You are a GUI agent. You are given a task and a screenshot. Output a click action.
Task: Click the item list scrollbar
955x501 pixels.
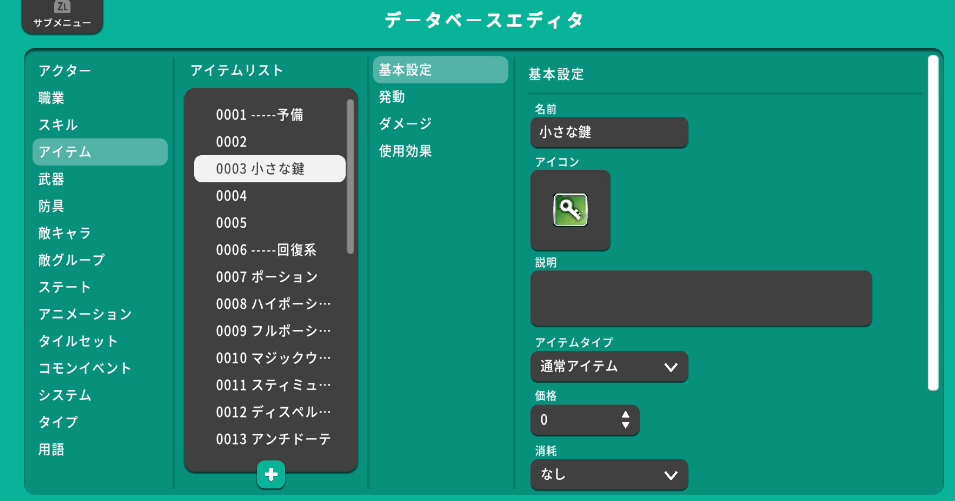pyautogui.click(x=350, y=175)
